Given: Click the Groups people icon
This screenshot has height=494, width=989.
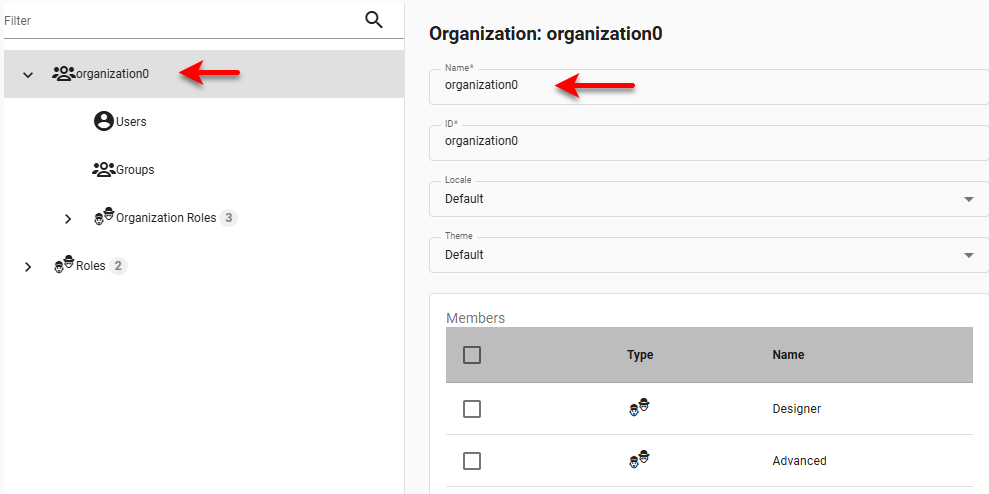Looking at the screenshot, I should 103,170.
